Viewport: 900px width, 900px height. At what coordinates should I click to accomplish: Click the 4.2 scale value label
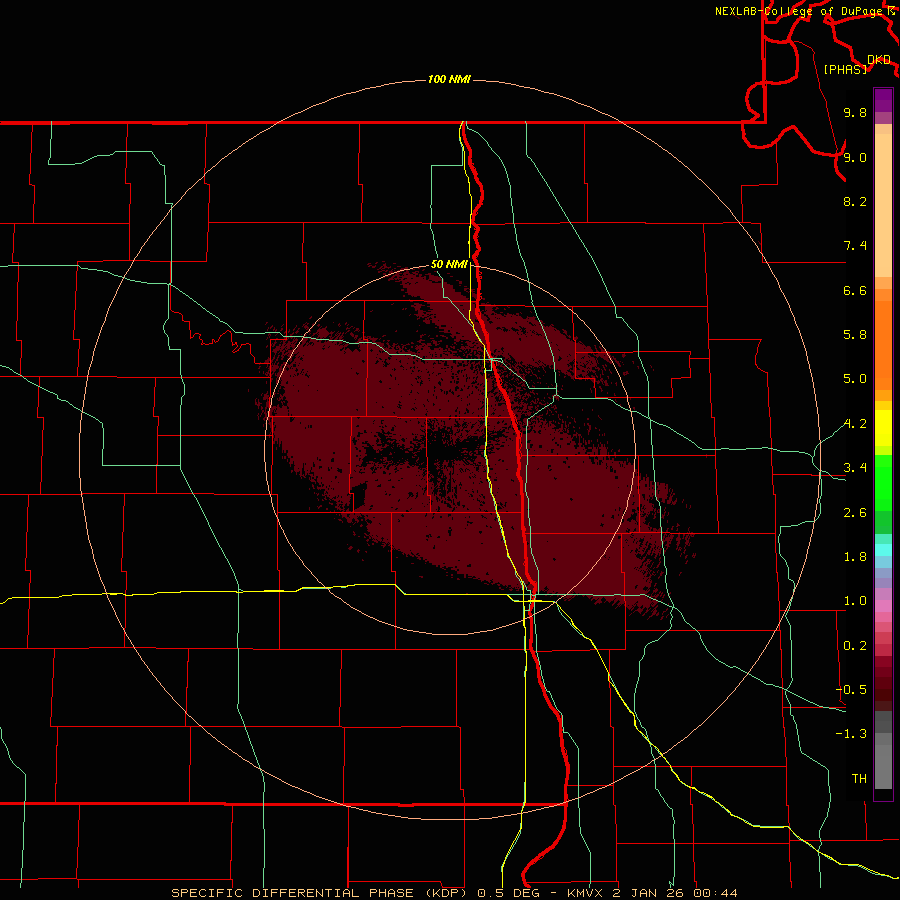tap(855, 424)
